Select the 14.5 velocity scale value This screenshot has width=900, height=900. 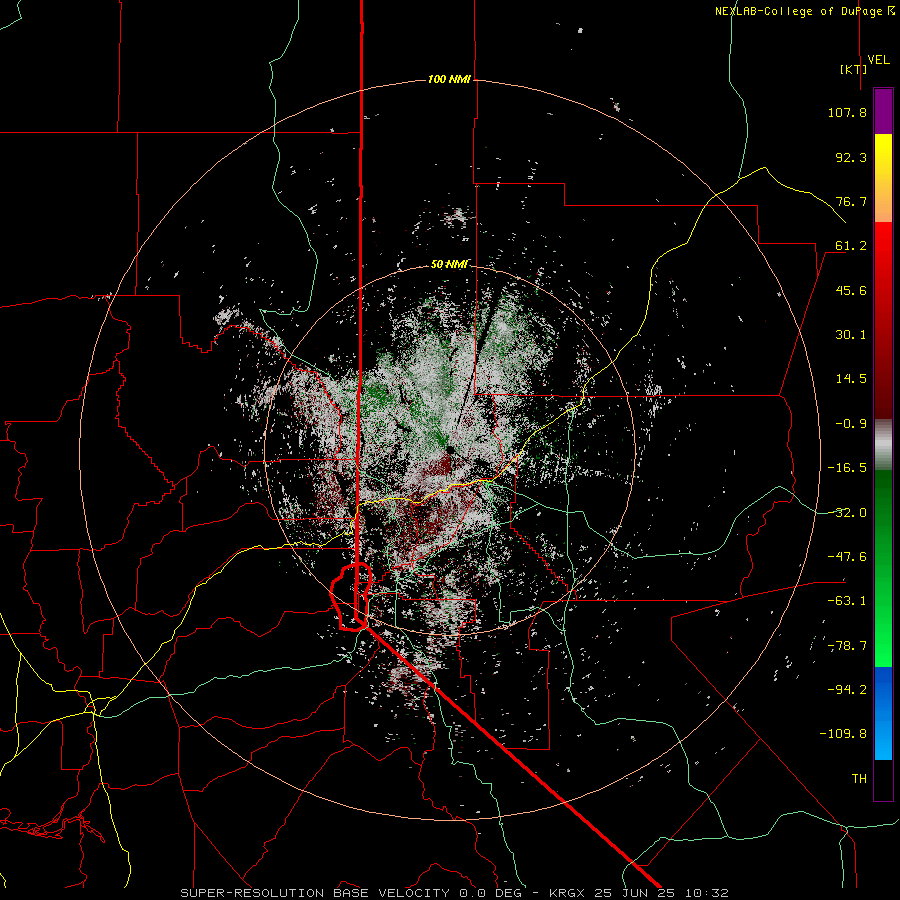[x=851, y=379]
